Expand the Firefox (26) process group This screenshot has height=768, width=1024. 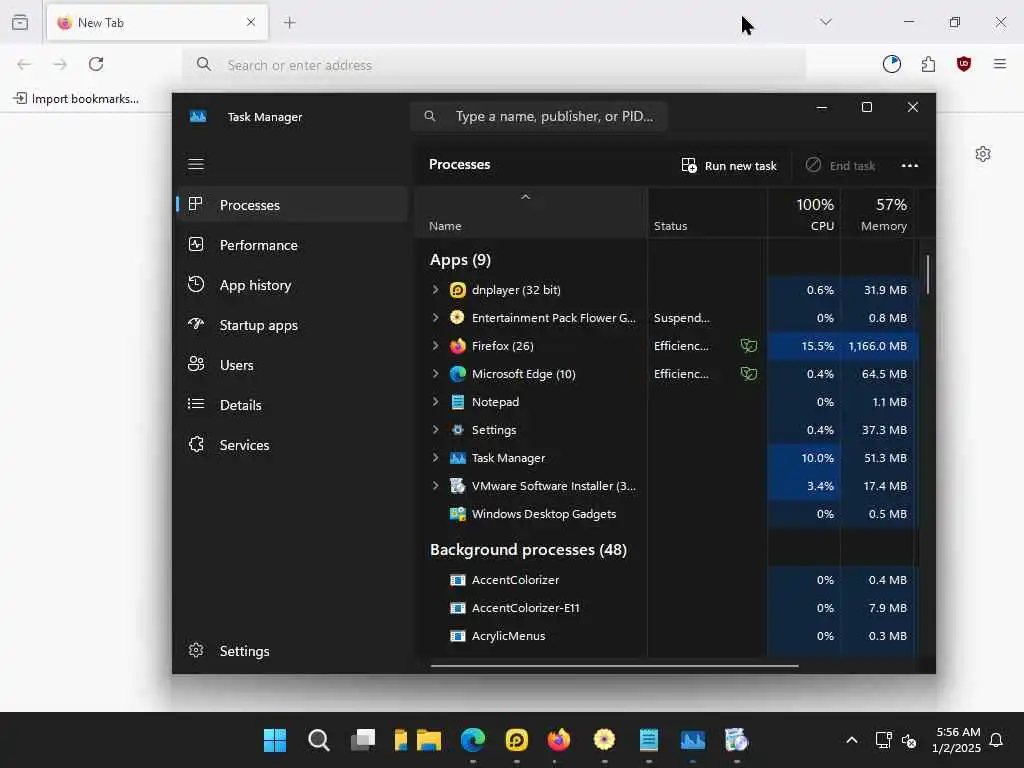click(436, 345)
